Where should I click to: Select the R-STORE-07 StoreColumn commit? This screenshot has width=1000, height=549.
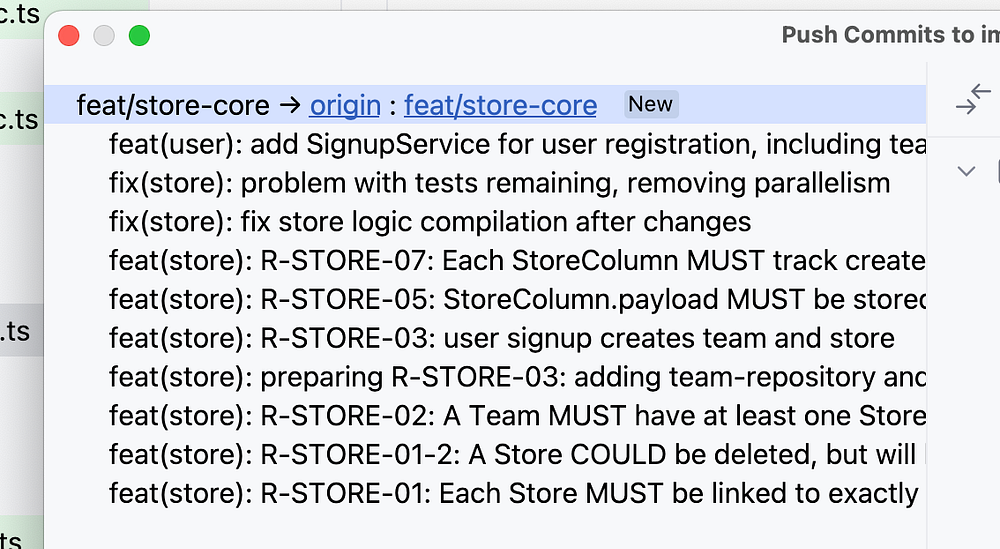click(516, 260)
